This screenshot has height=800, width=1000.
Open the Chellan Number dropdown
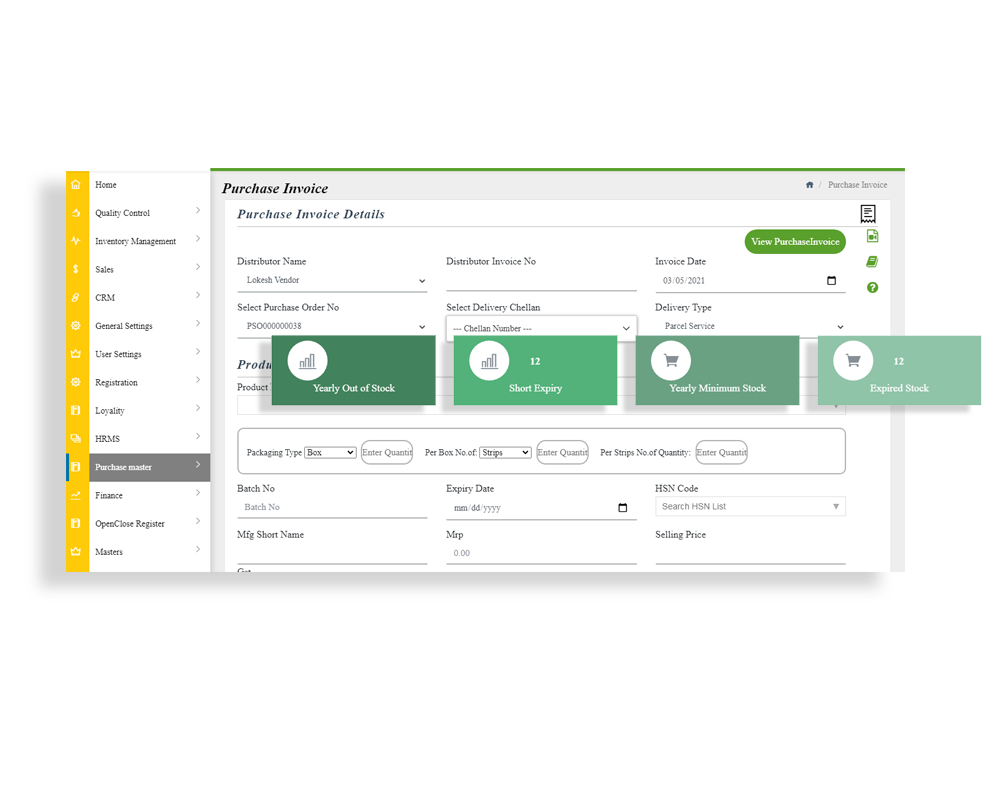coord(541,328)
